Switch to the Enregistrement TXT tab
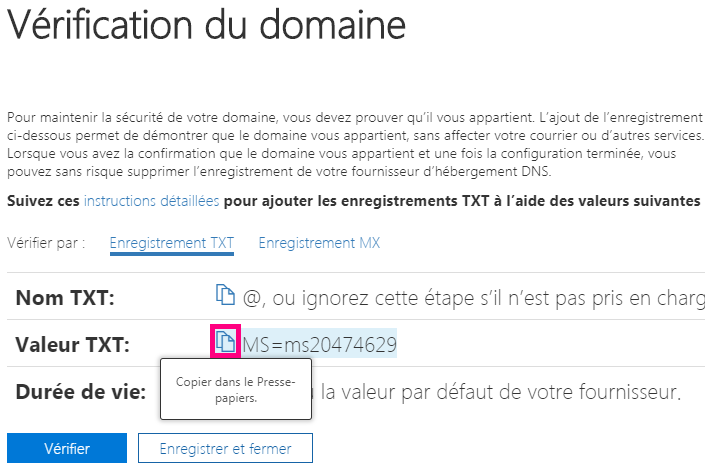The image size is (705, 467). (171, 243)
